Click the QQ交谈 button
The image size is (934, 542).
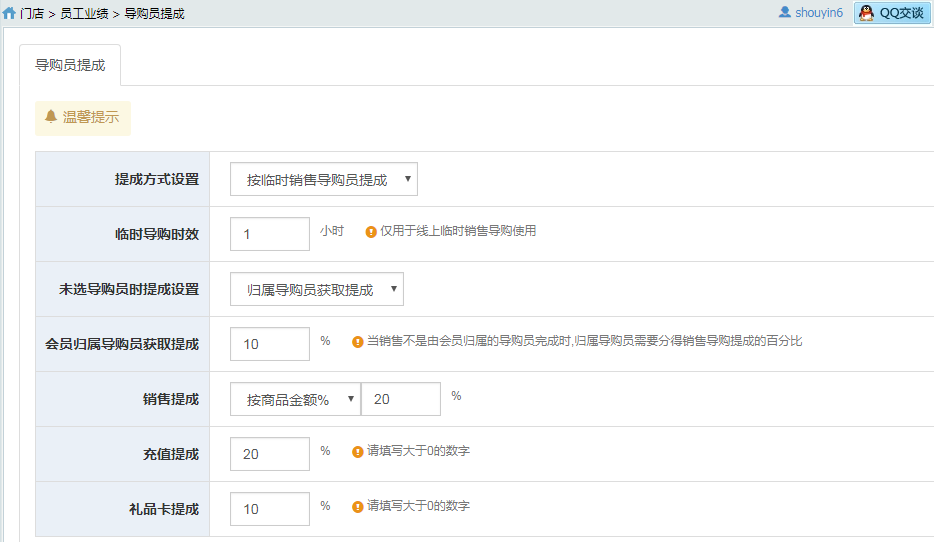pos(892,13)
